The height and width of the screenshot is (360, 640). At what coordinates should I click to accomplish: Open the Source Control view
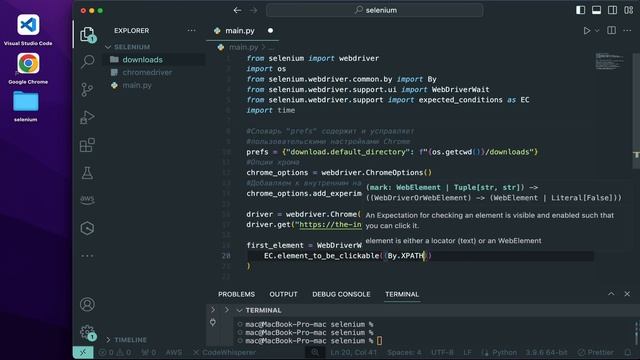click(x=87, y=89)
